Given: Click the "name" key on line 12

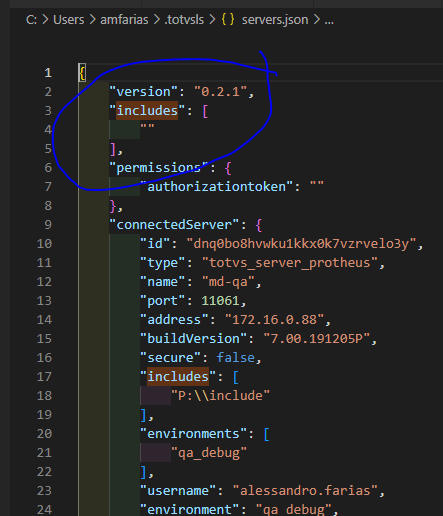Looking at the screenshot, I should point(163,282).
